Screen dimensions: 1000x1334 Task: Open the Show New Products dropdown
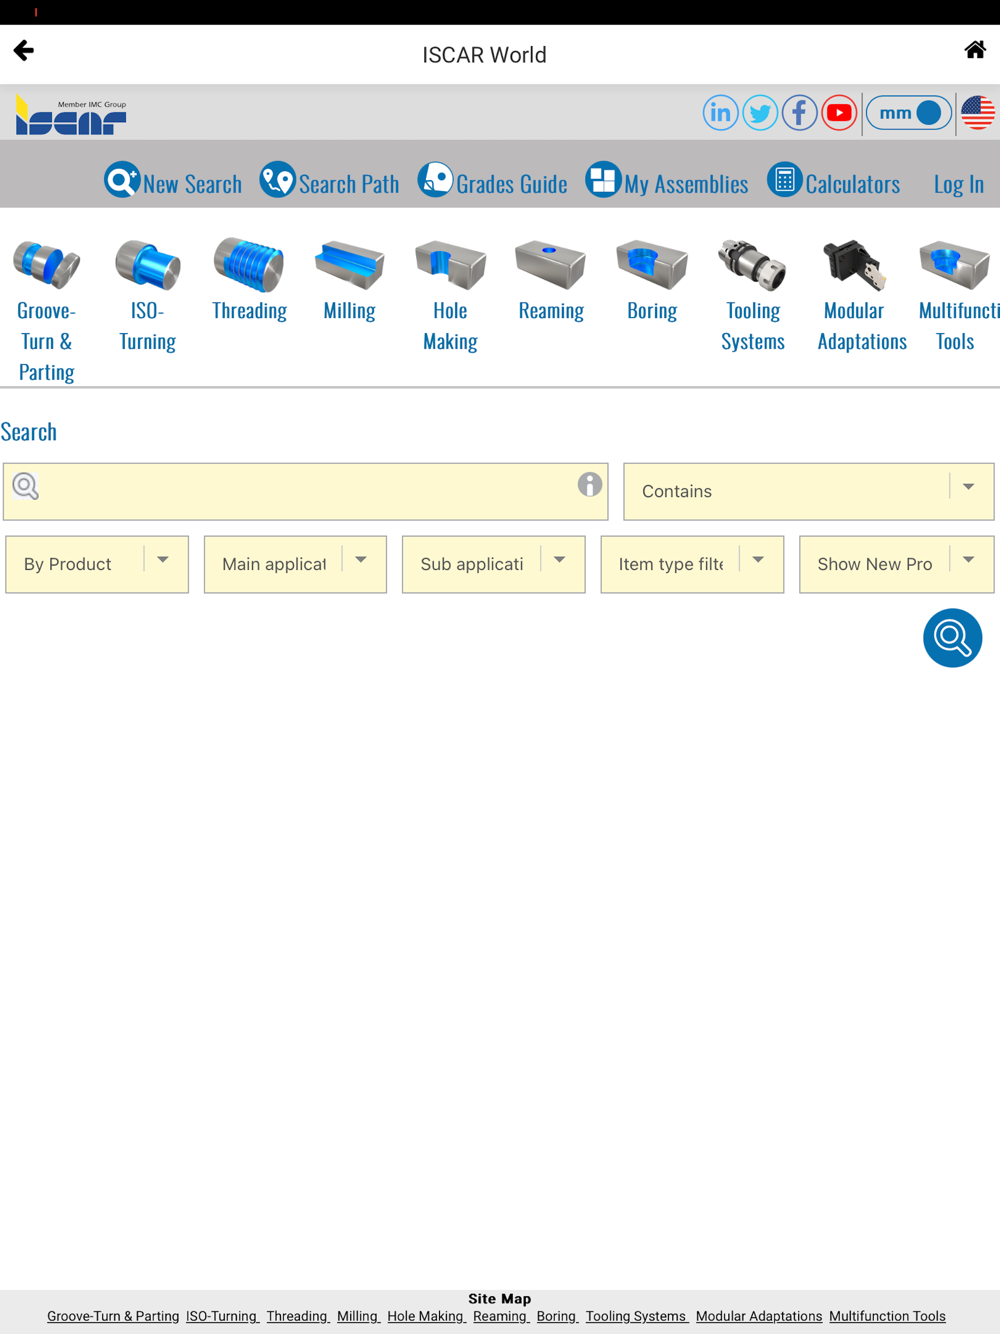[897, 564]
